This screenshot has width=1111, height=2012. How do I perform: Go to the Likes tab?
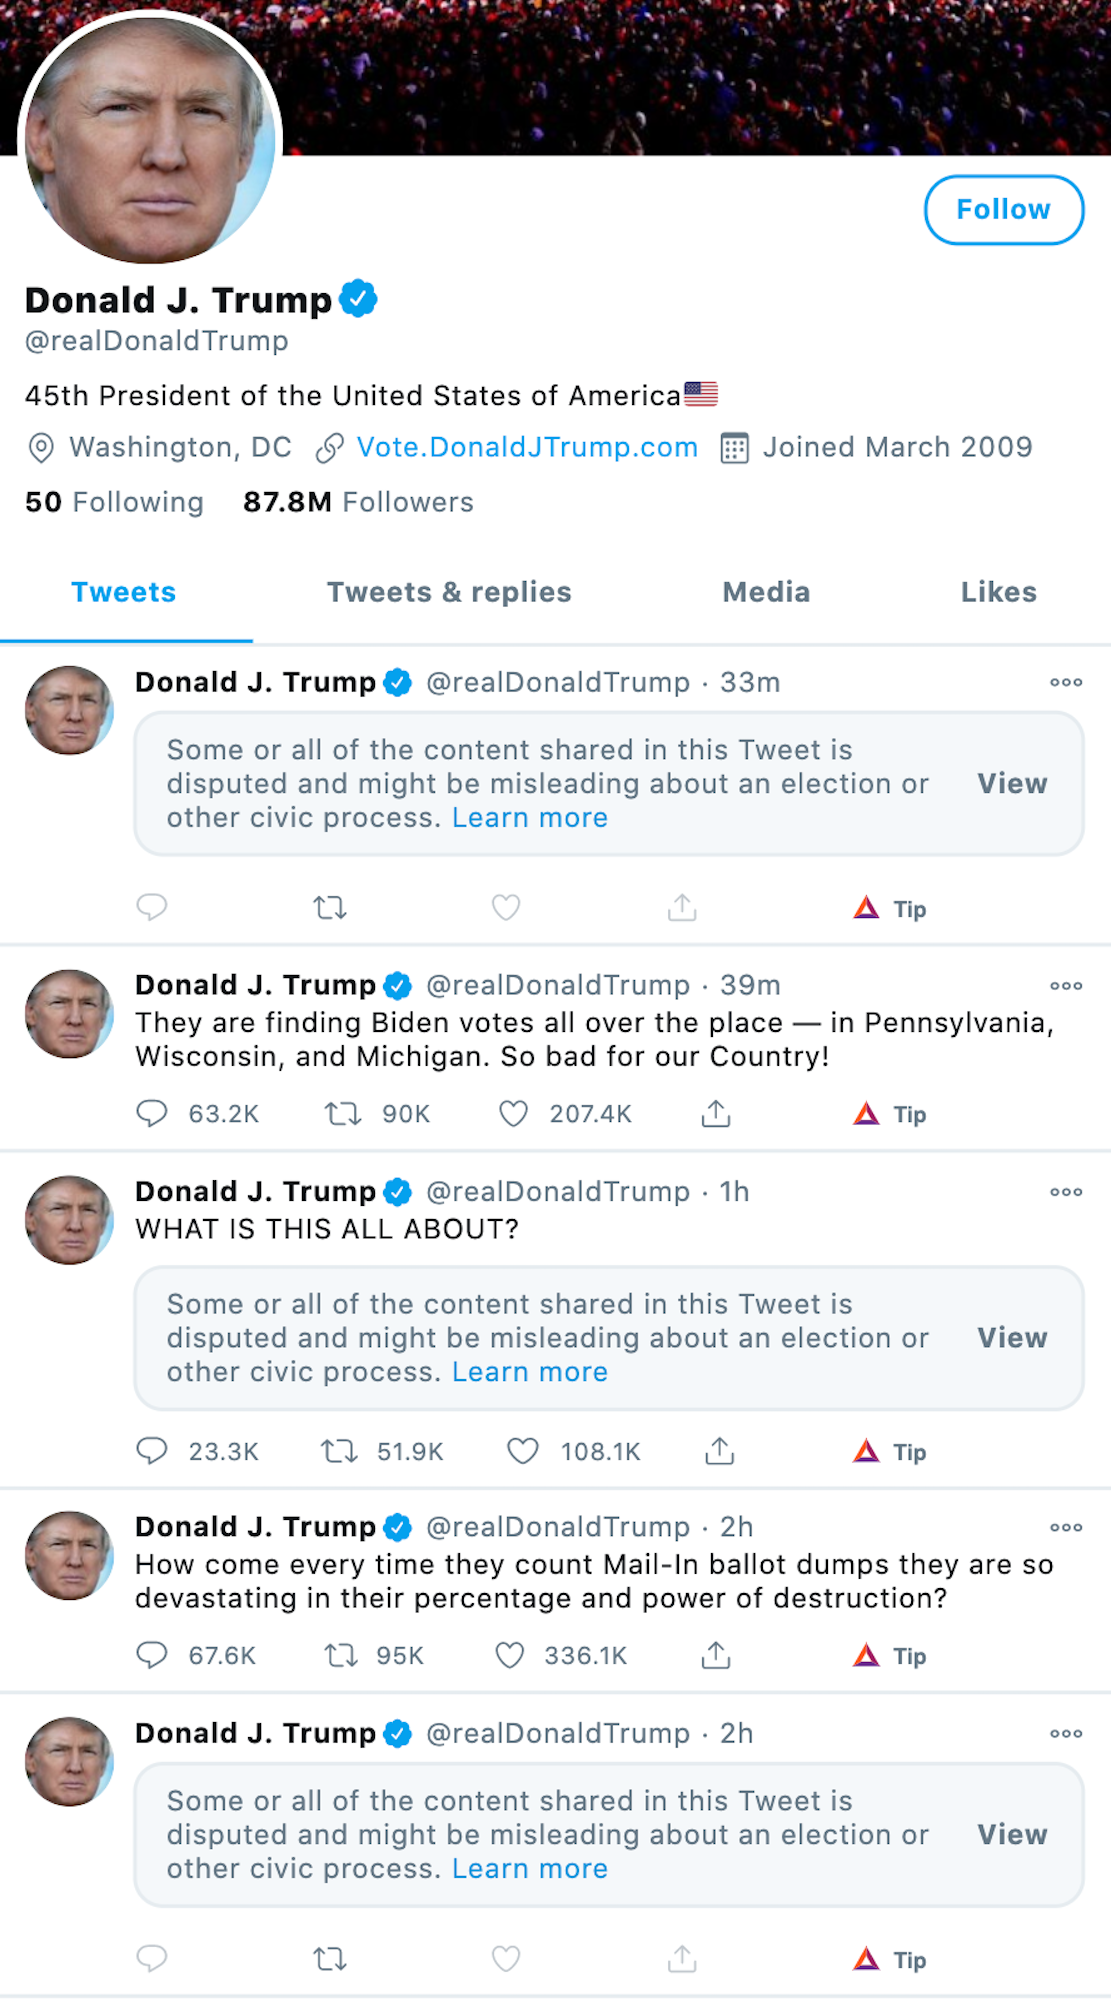pos(998,592)
